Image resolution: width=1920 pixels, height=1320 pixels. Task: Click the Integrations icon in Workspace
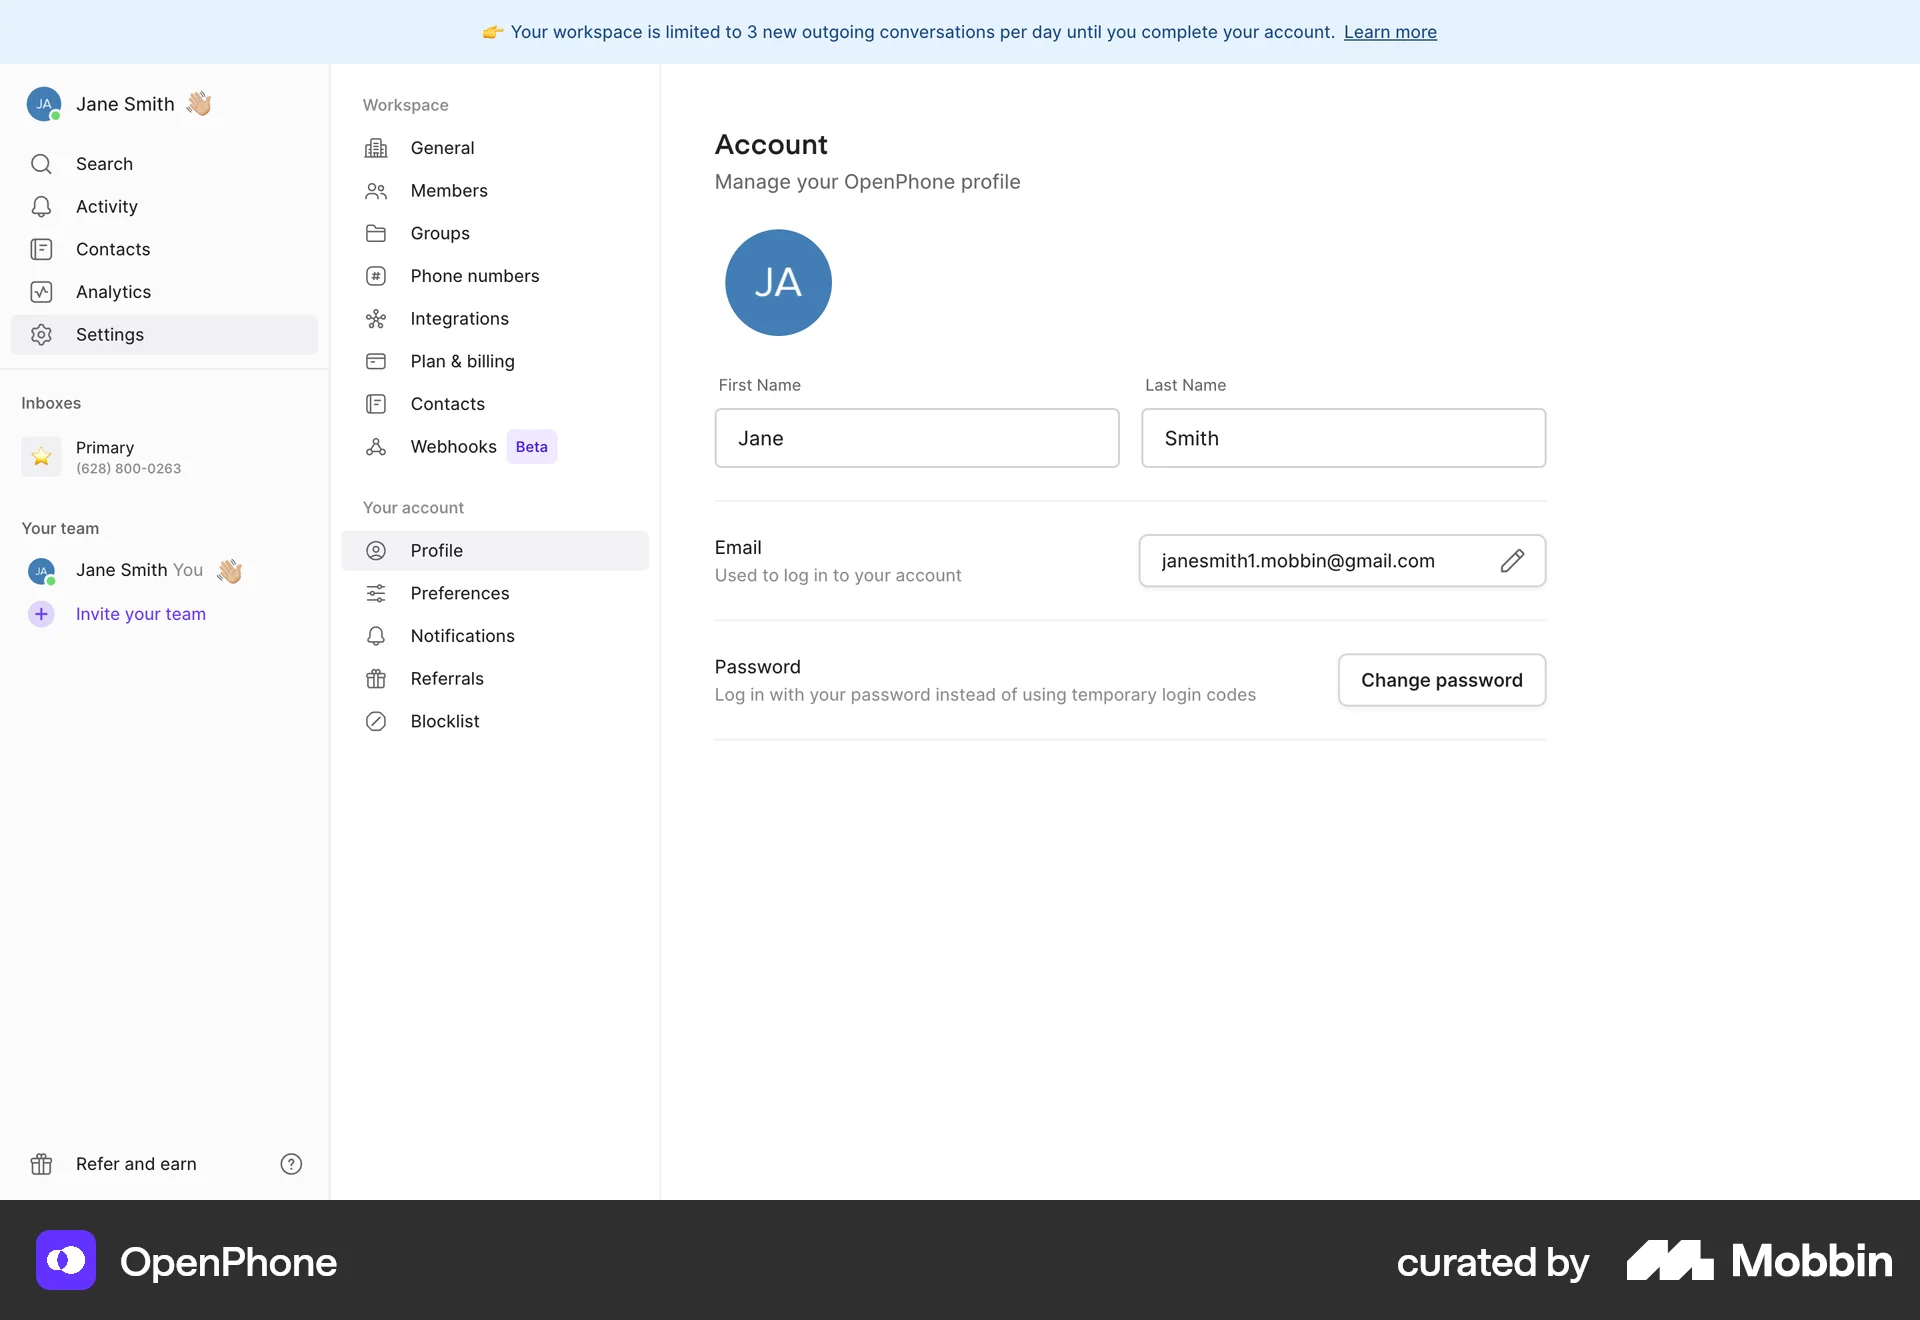click(376, 319)
